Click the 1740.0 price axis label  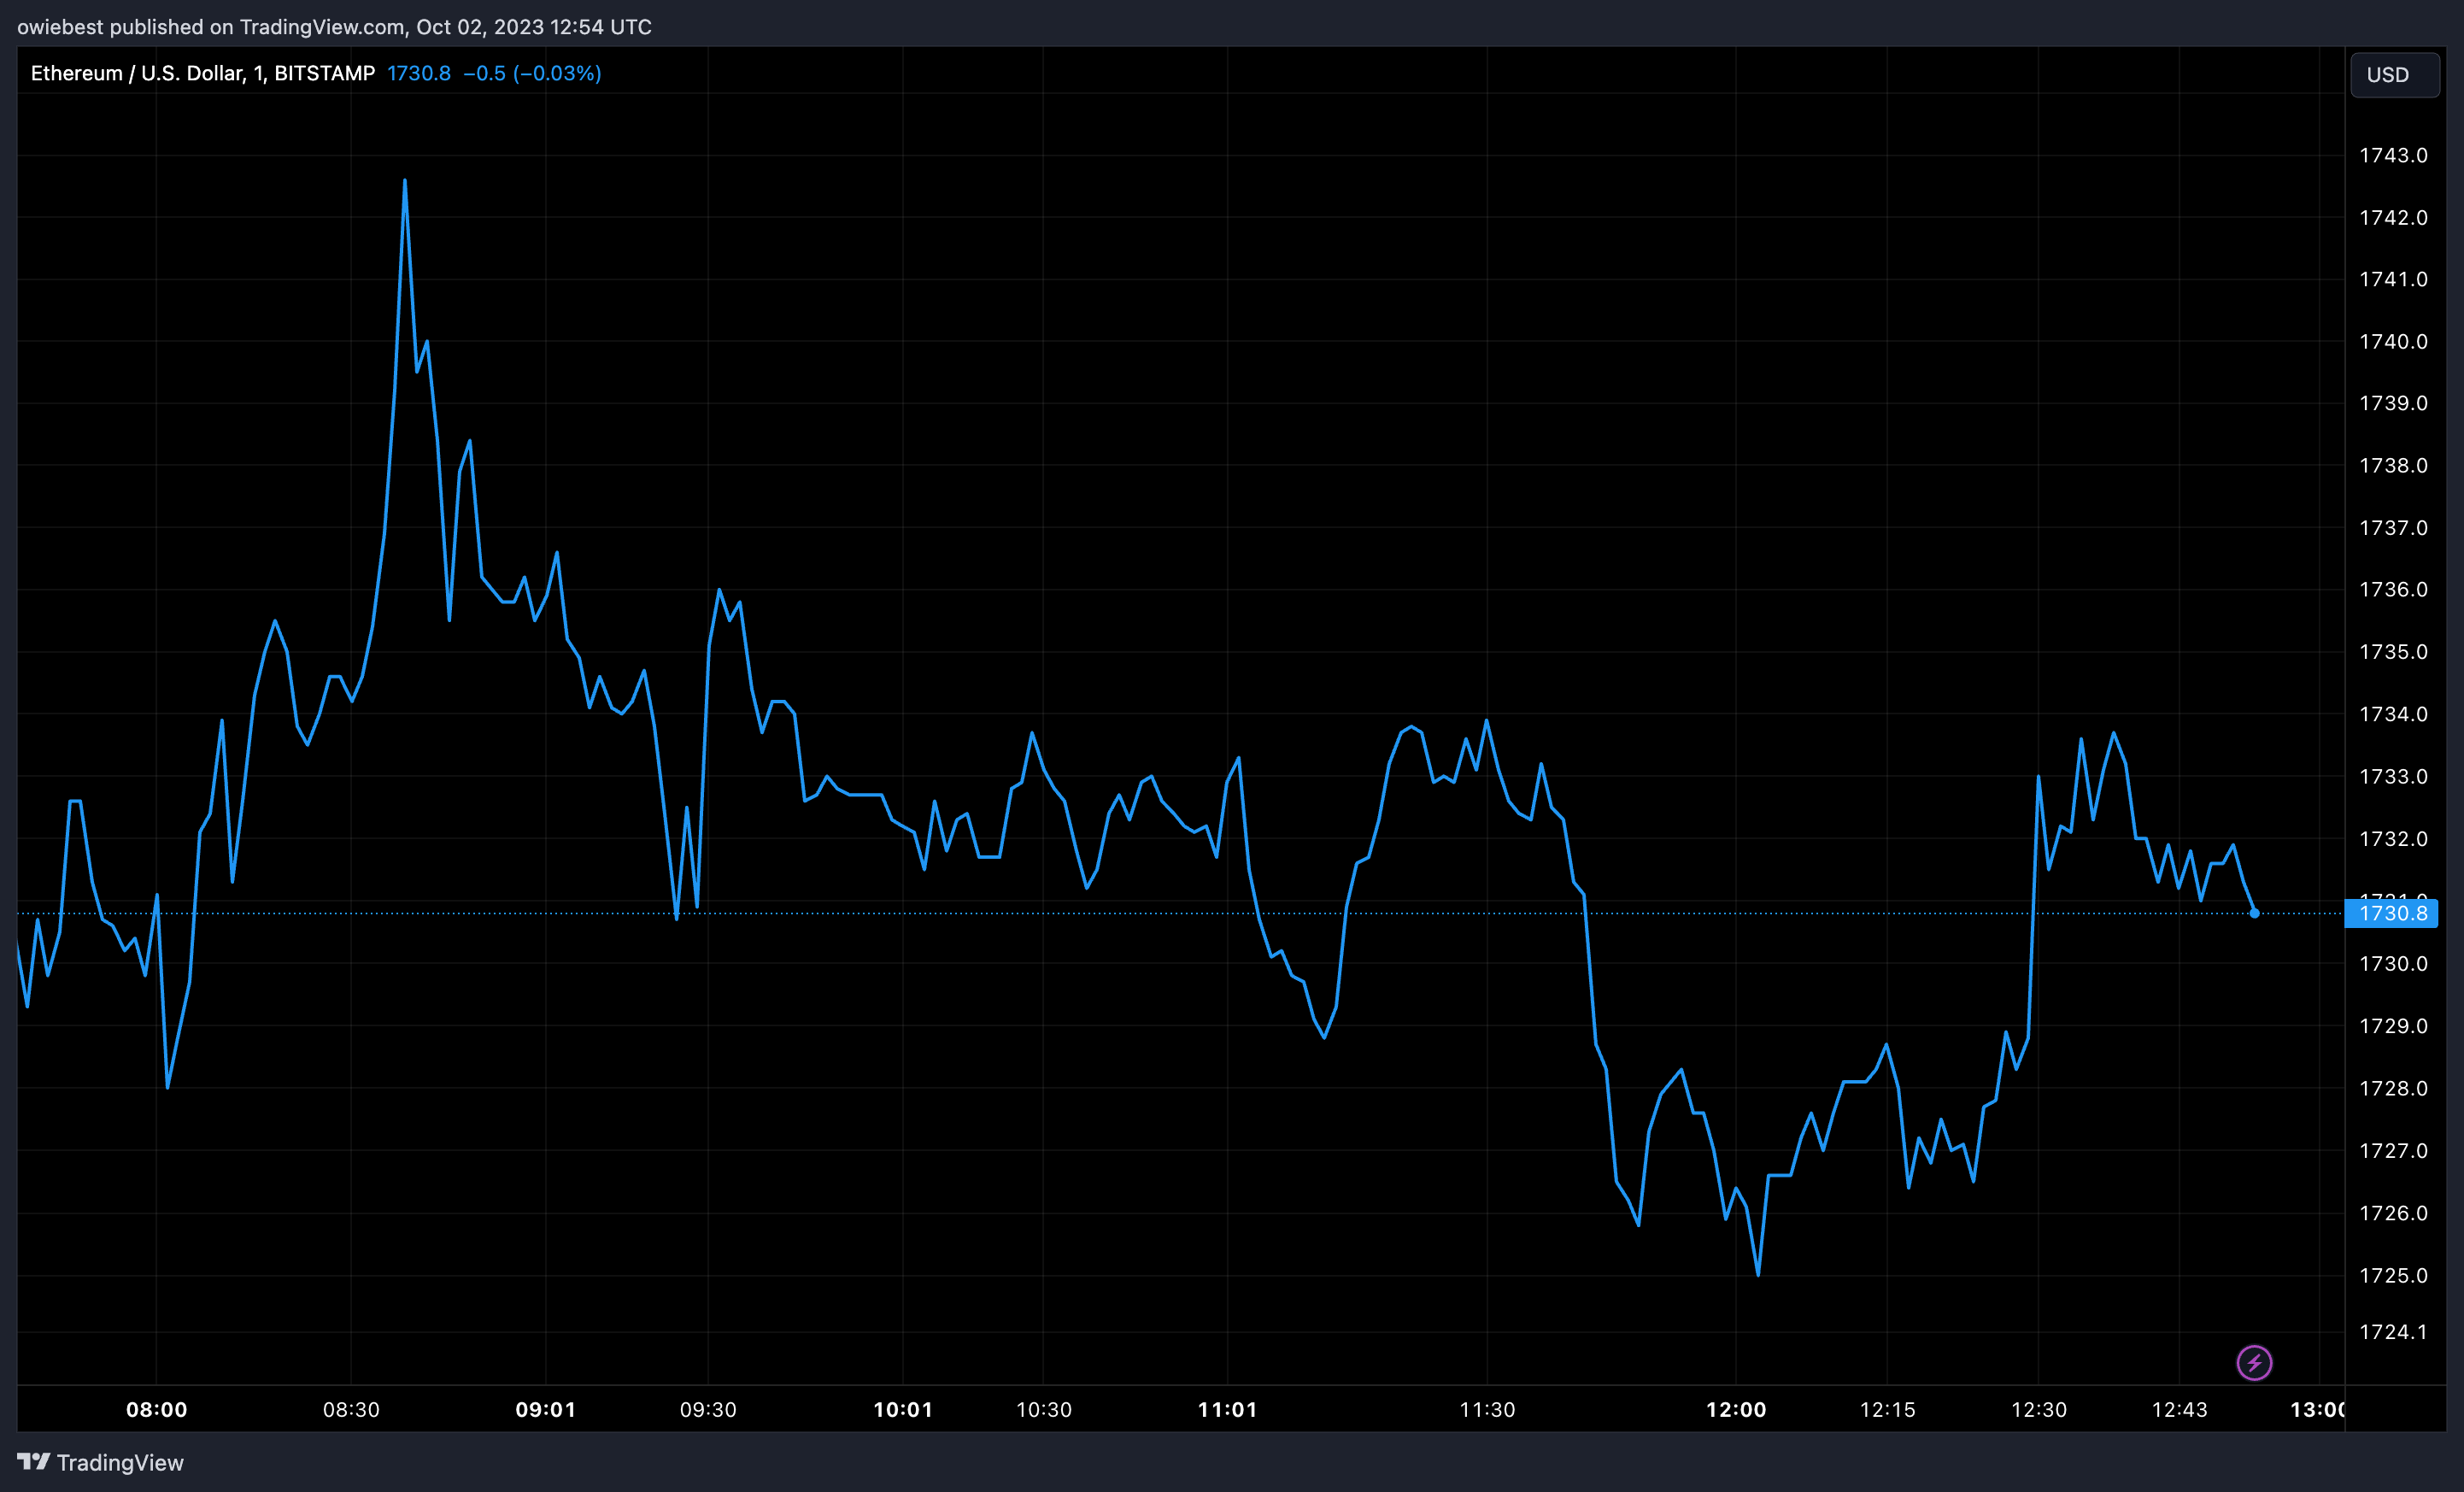pyautogui.click(x=2393, y=341)
